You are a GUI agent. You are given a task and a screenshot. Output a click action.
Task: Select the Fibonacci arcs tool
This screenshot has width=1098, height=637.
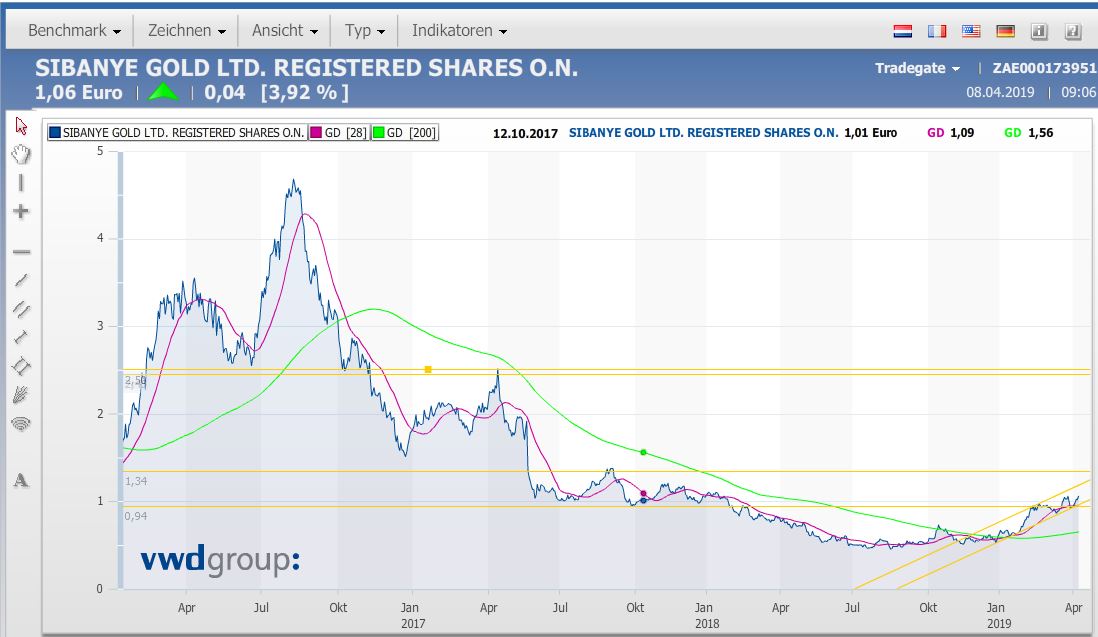(21, 424)
